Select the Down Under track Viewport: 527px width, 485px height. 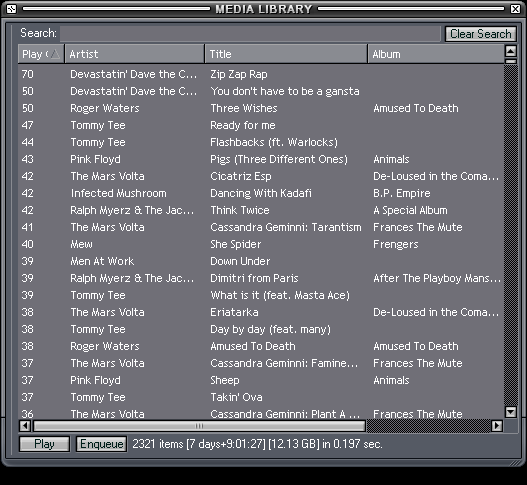pyautogui.click(x=240, y=261)
